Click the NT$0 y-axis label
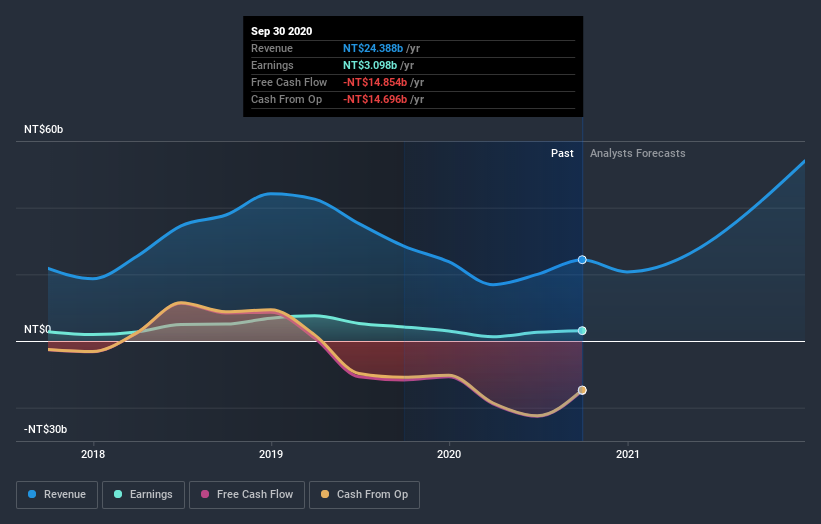 pos(38,329)
